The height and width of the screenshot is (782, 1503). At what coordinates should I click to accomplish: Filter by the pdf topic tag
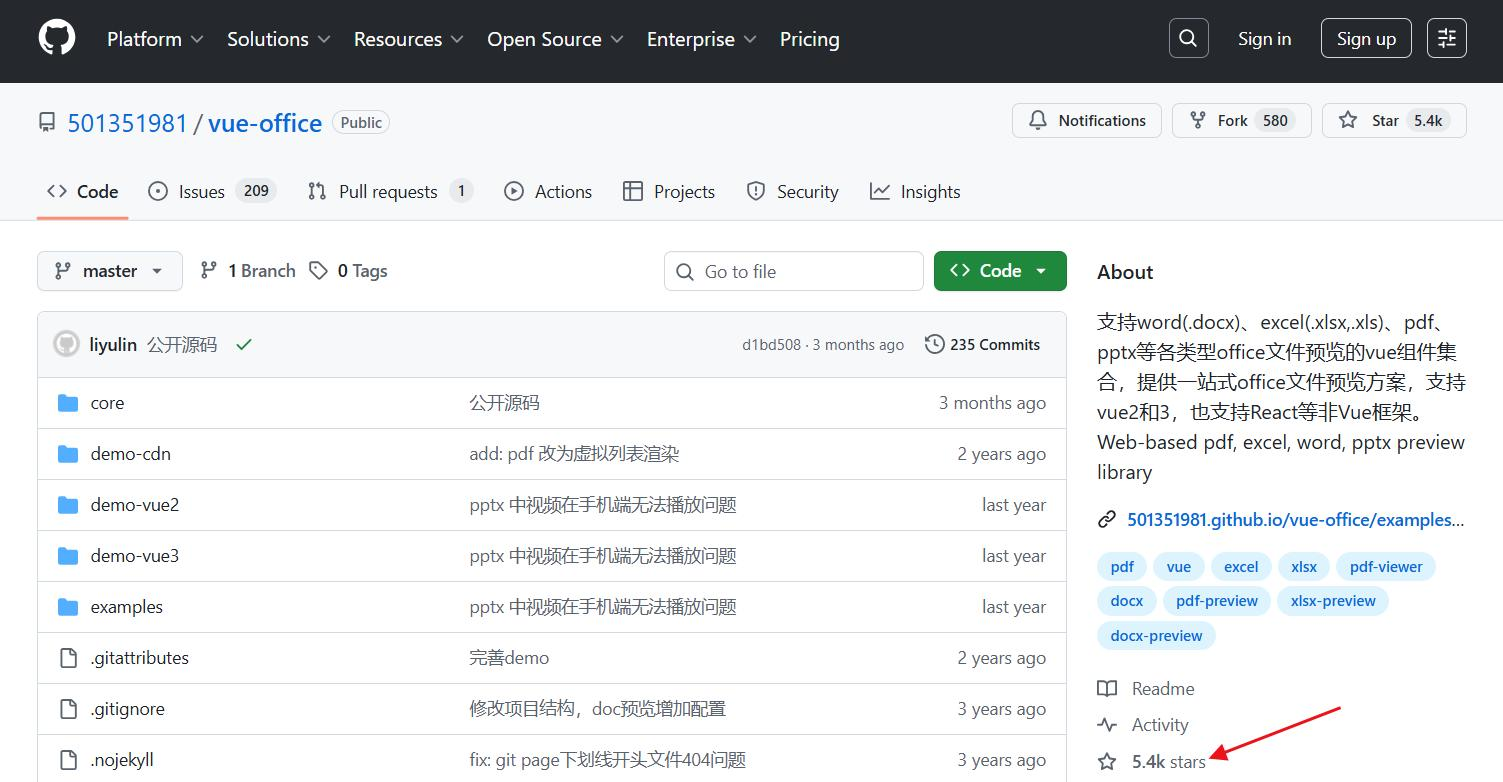pyautogui.click(x=1122, y=567)
